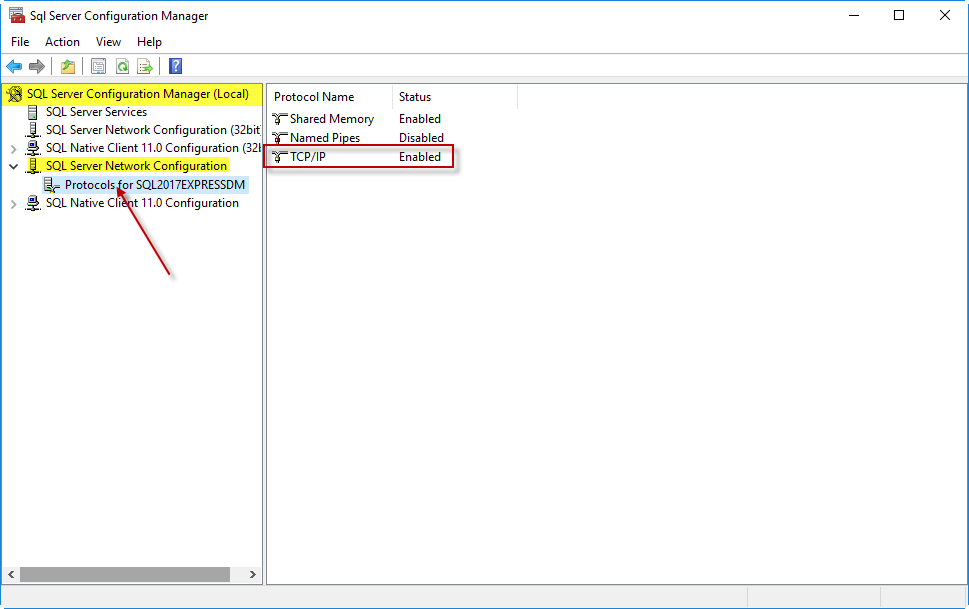Click the tree pane scroll left arrow
Viewport: 969px width, 609px height.
click(11, 574)
